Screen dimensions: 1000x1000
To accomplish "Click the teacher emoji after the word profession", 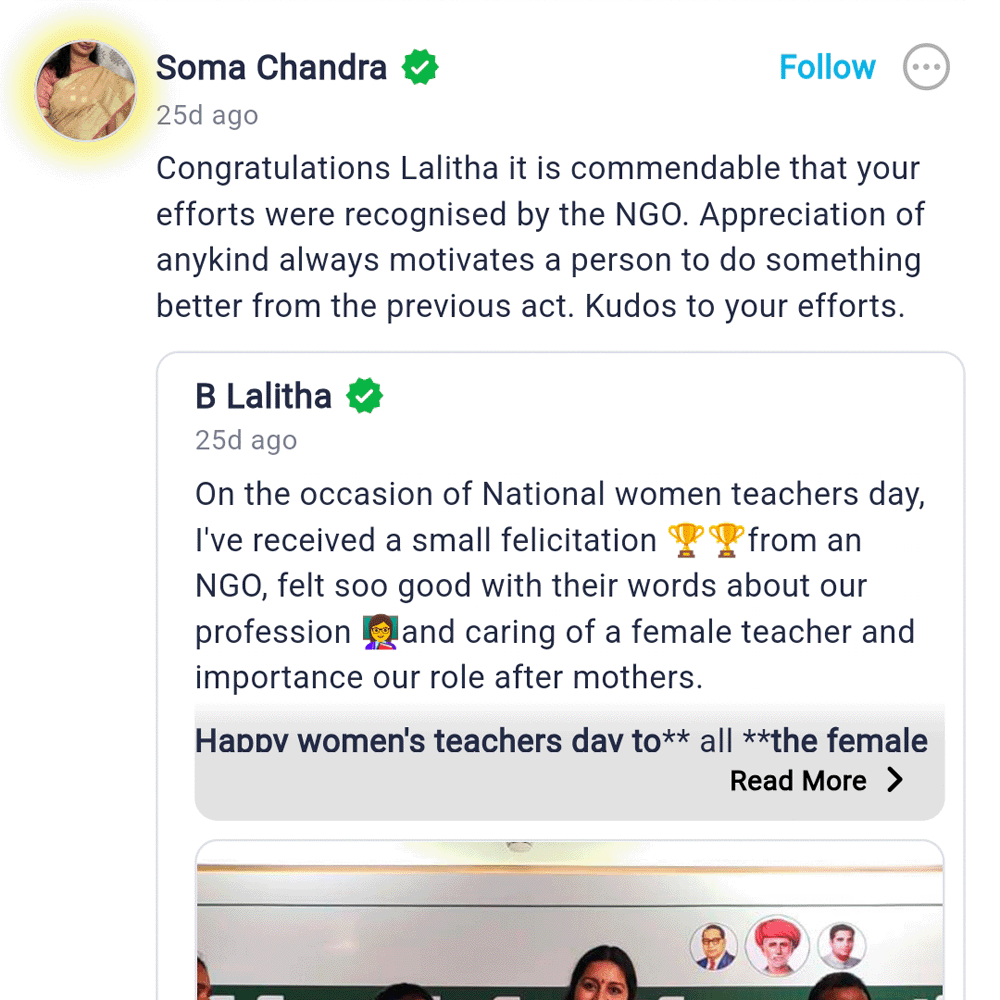I will point(381,632).
